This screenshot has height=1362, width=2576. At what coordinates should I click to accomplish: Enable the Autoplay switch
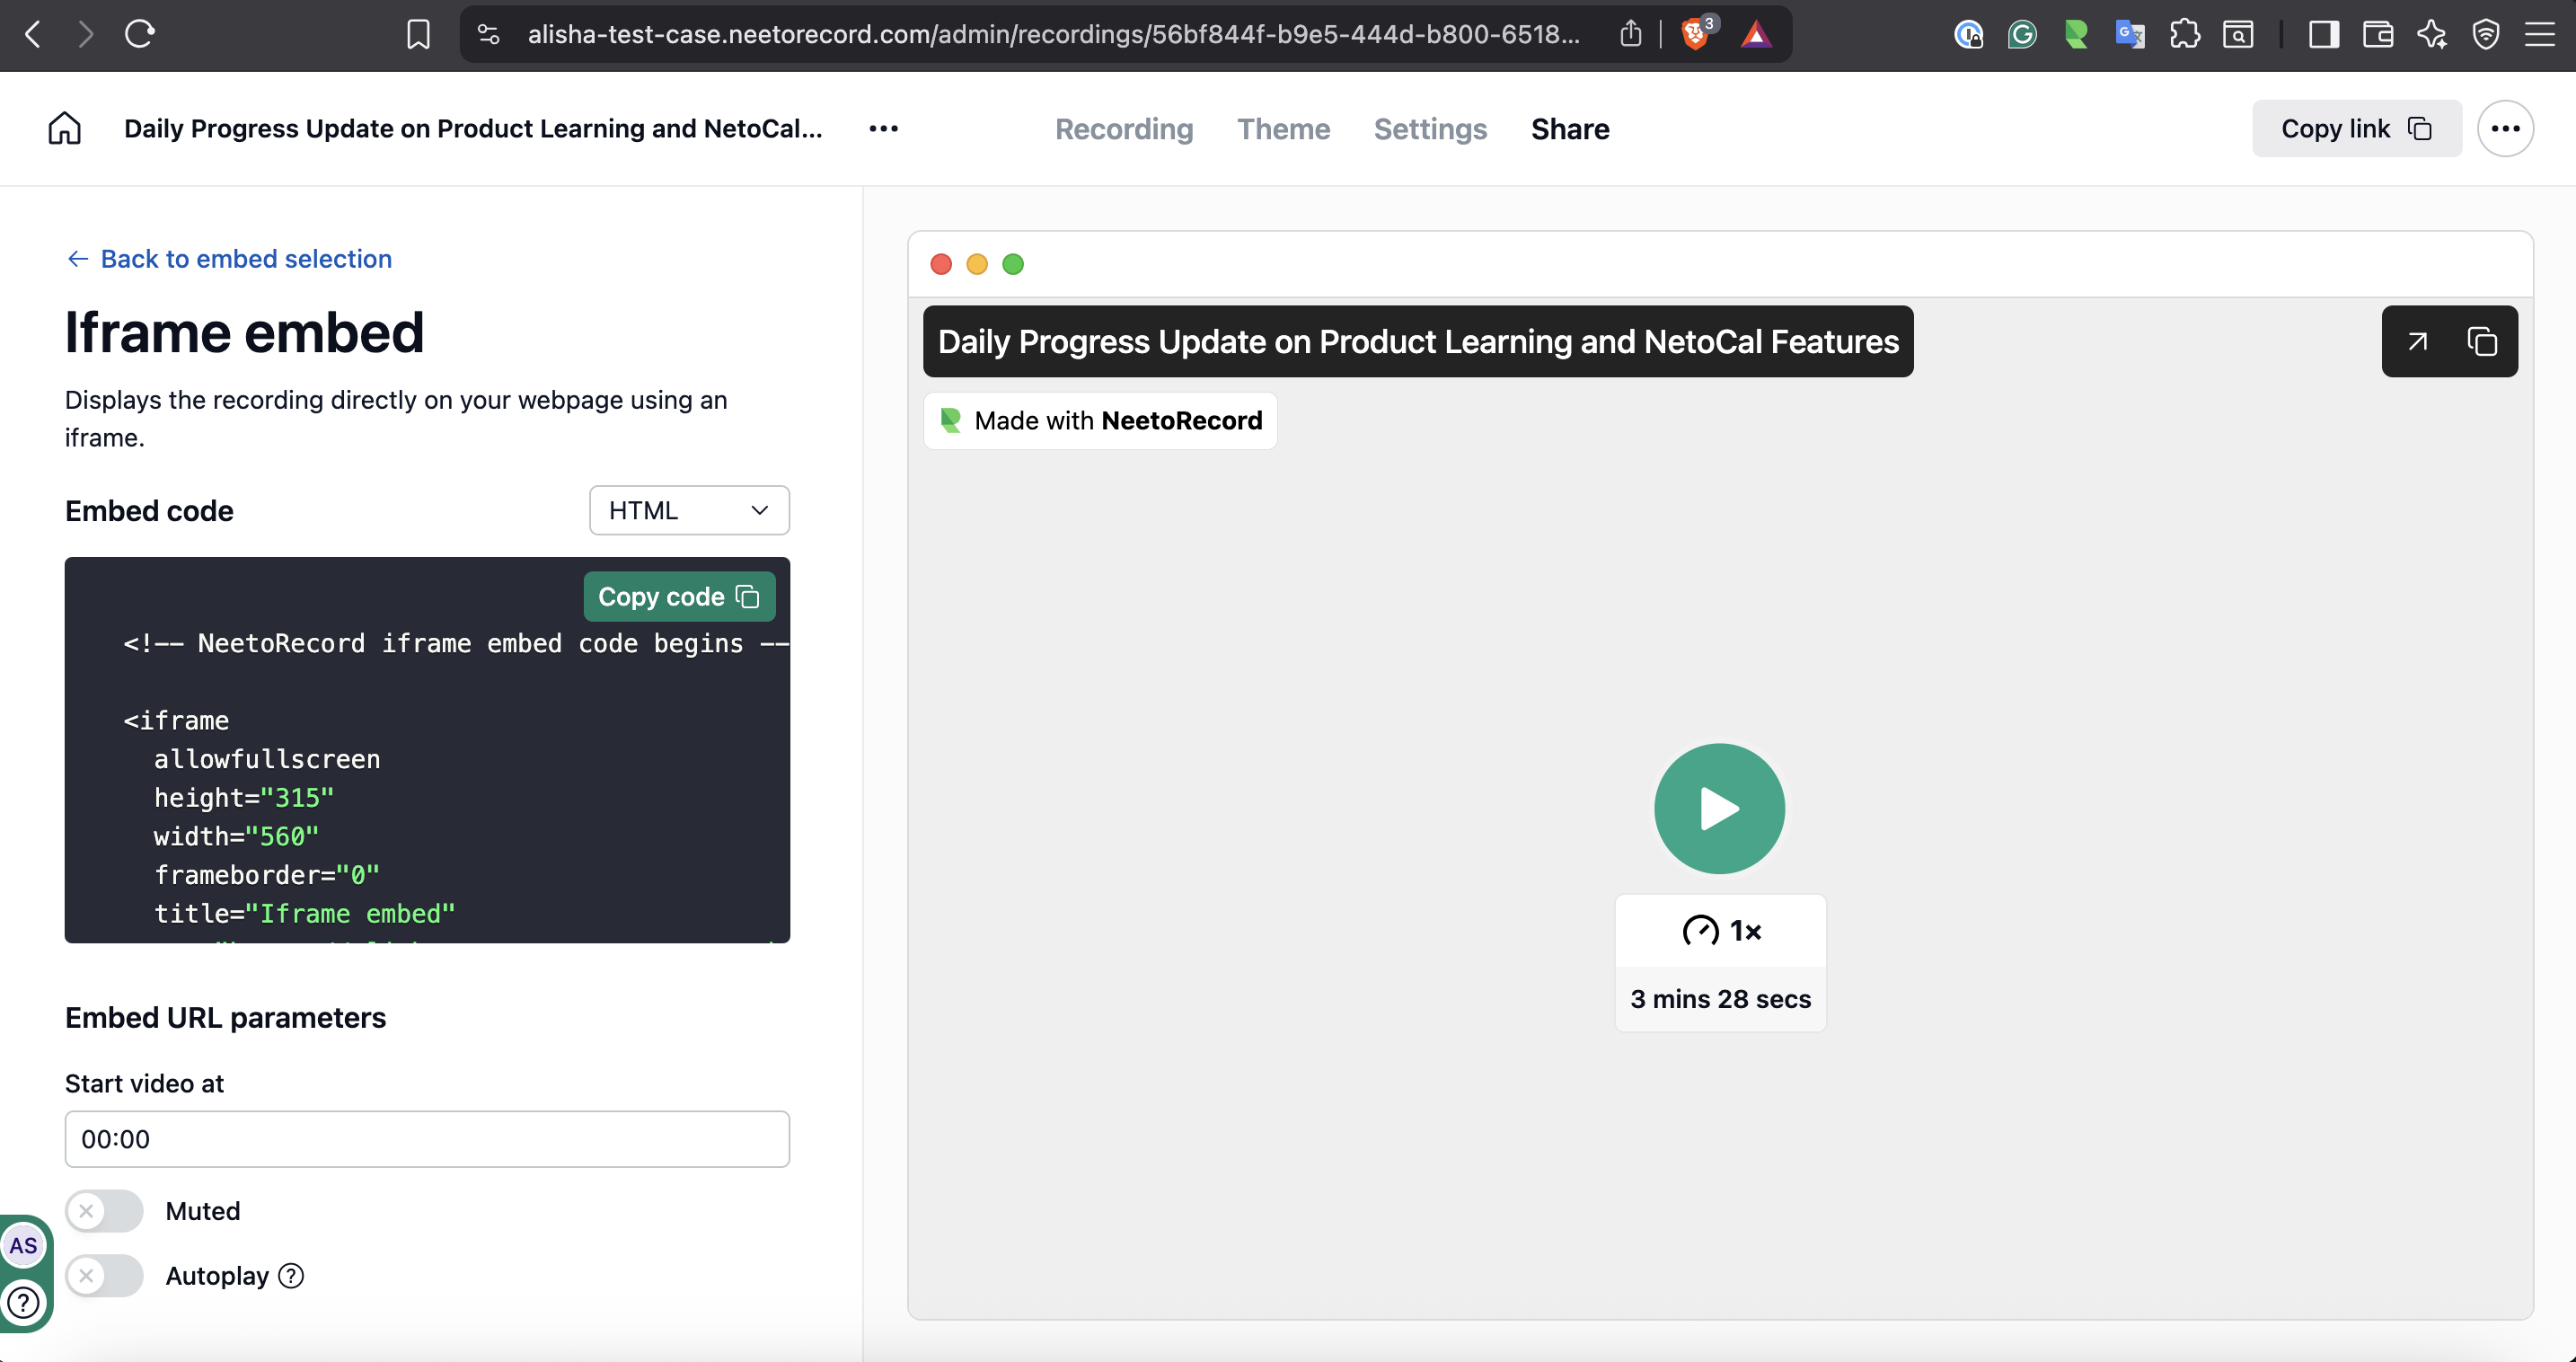click(105, 1276)
